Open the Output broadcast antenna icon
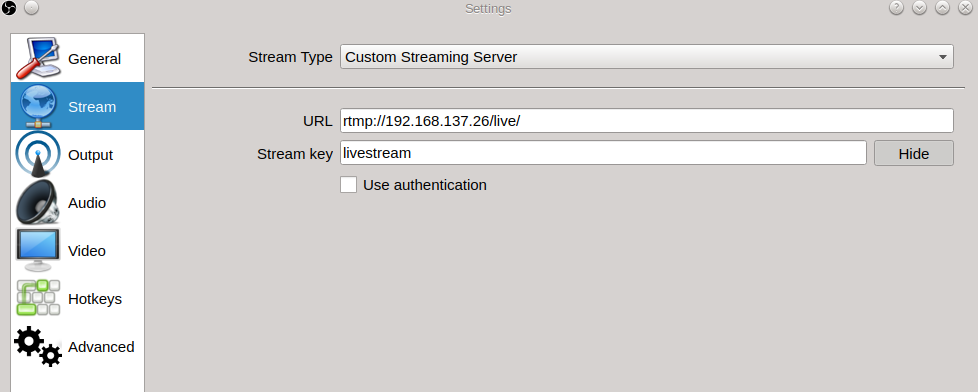This screenshot has width=978, height=392. [x=38, y=155]
